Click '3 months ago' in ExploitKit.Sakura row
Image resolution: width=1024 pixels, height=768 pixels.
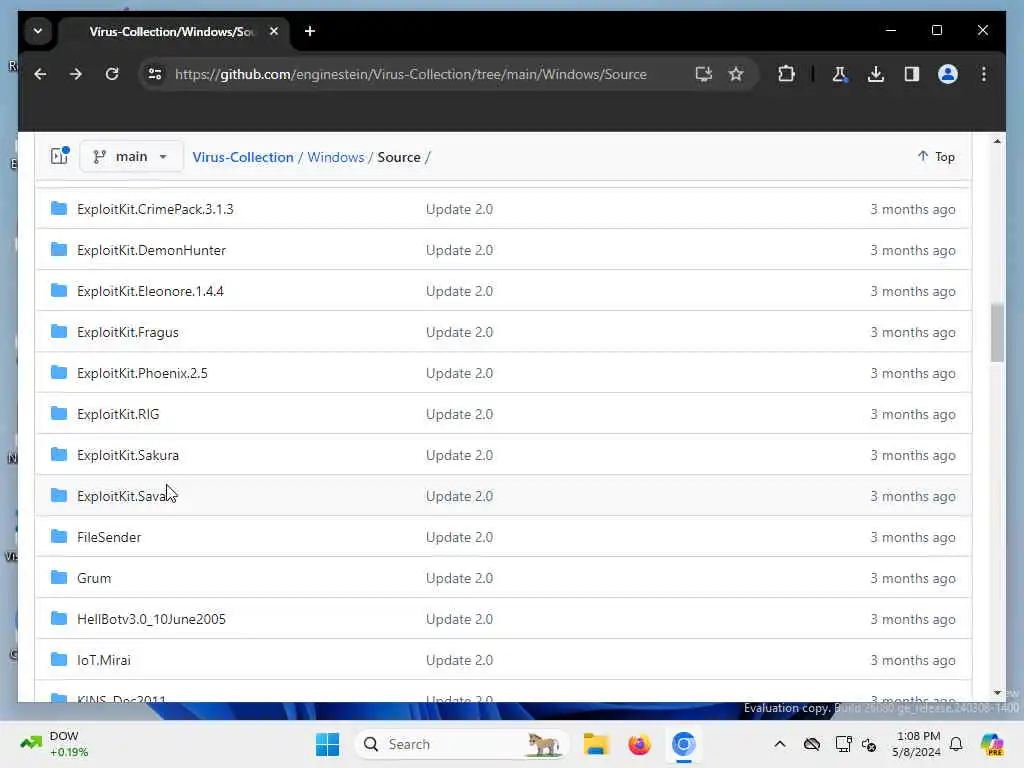pos(912,455)
